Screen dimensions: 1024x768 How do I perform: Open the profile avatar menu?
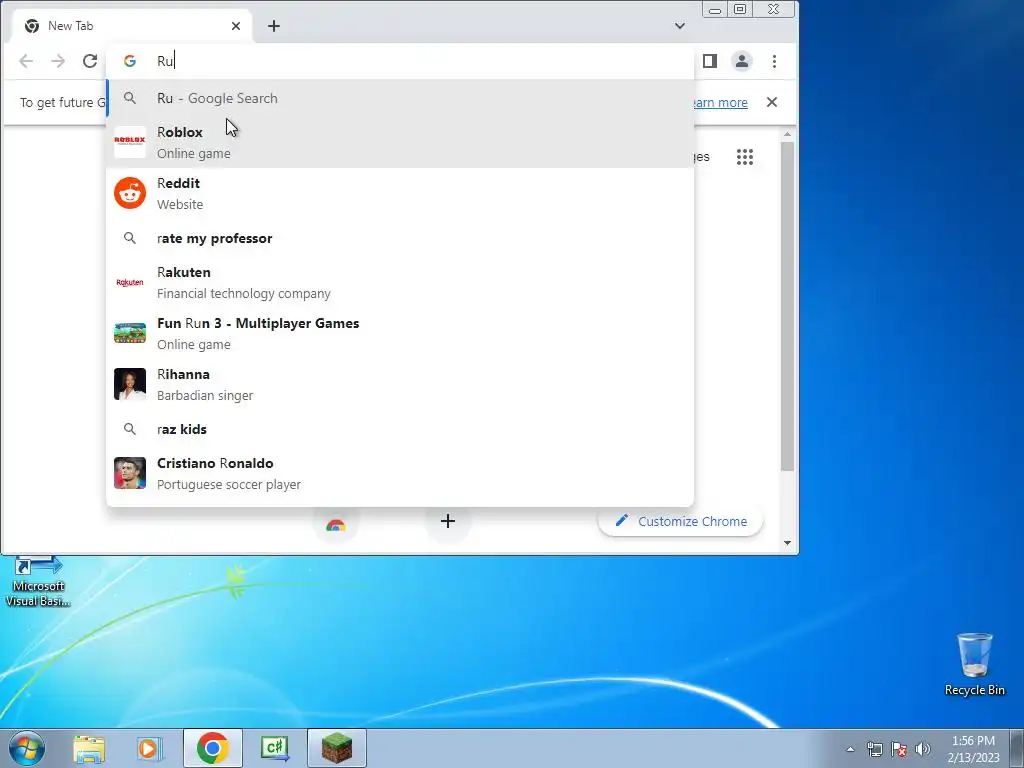point(742,61)
